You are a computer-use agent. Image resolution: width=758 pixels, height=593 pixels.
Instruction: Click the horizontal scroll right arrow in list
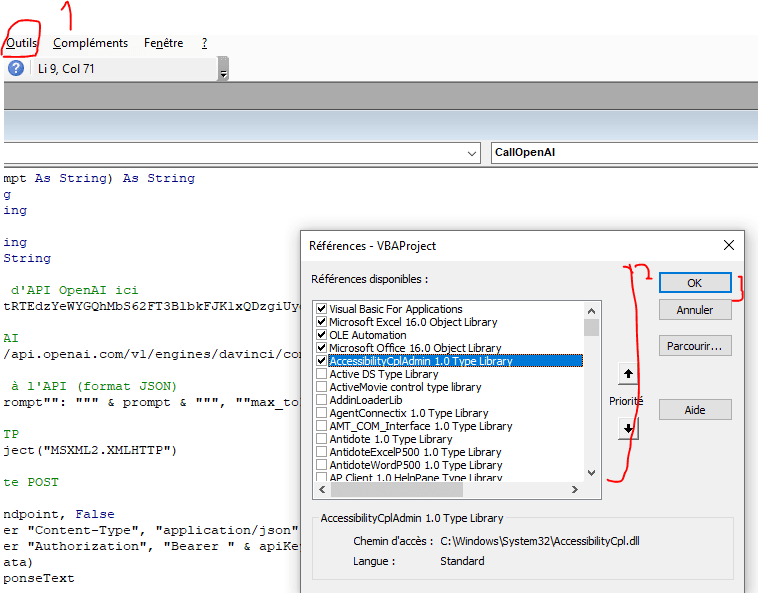tap(574, 490)
